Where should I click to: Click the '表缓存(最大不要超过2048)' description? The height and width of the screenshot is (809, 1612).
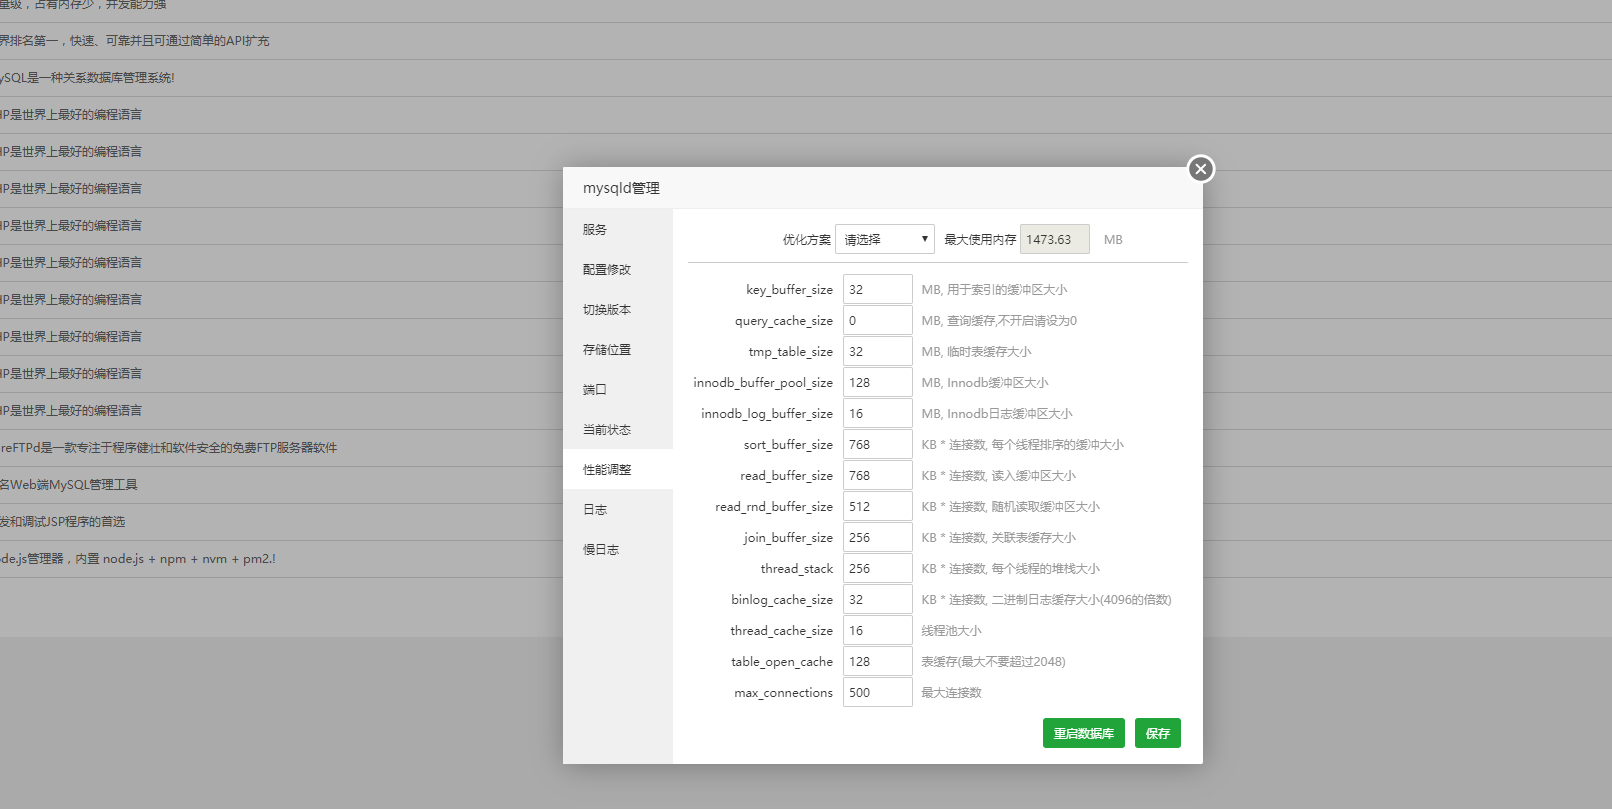tap(993, 661)
